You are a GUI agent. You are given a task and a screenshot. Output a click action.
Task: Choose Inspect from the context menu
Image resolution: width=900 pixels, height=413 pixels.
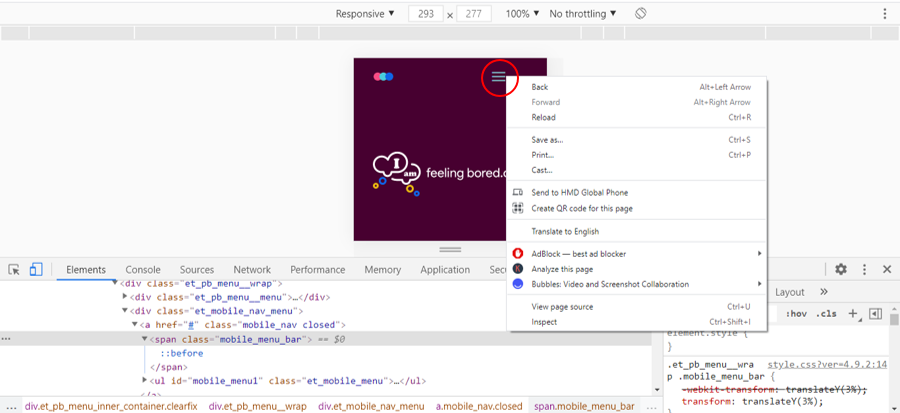point(544,322)
